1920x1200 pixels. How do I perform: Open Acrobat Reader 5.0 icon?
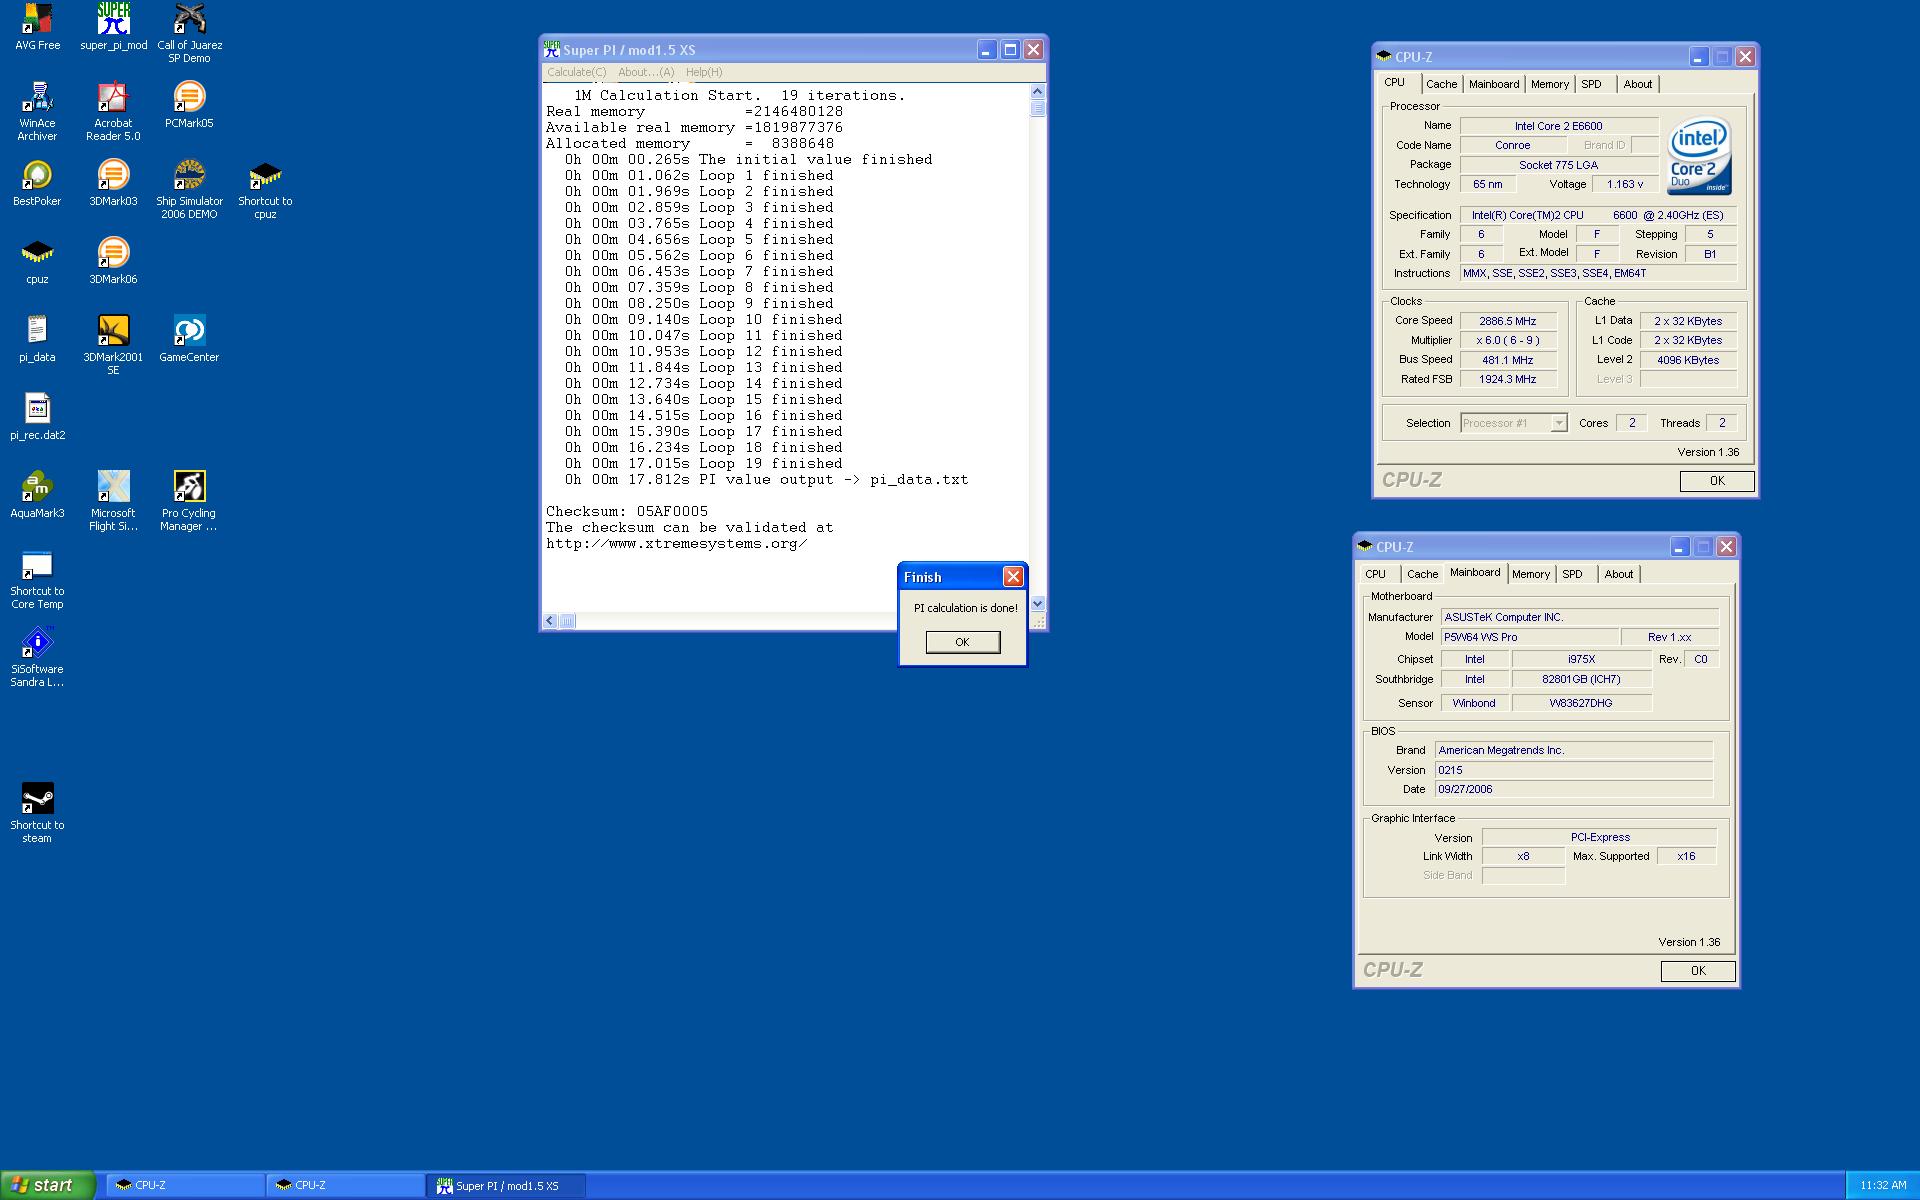(x=113, y=111)
